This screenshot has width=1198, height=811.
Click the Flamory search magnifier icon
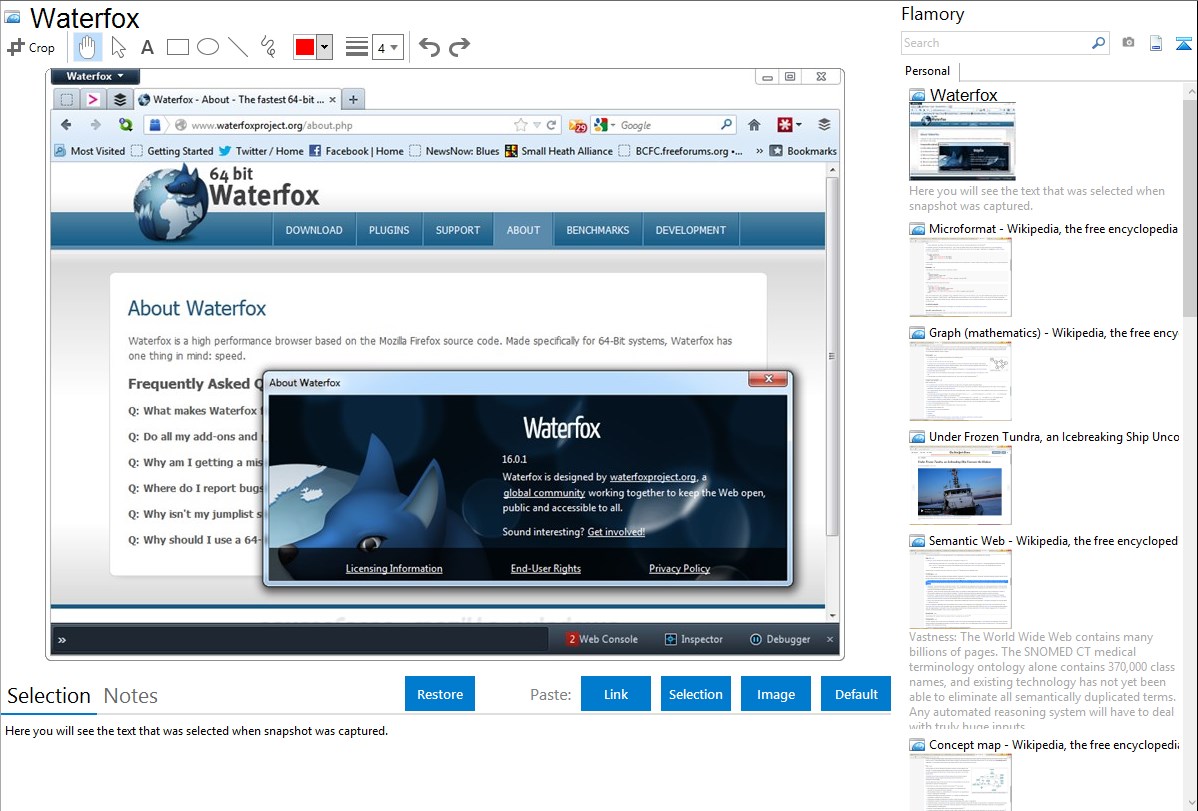tap(1098, 43)
